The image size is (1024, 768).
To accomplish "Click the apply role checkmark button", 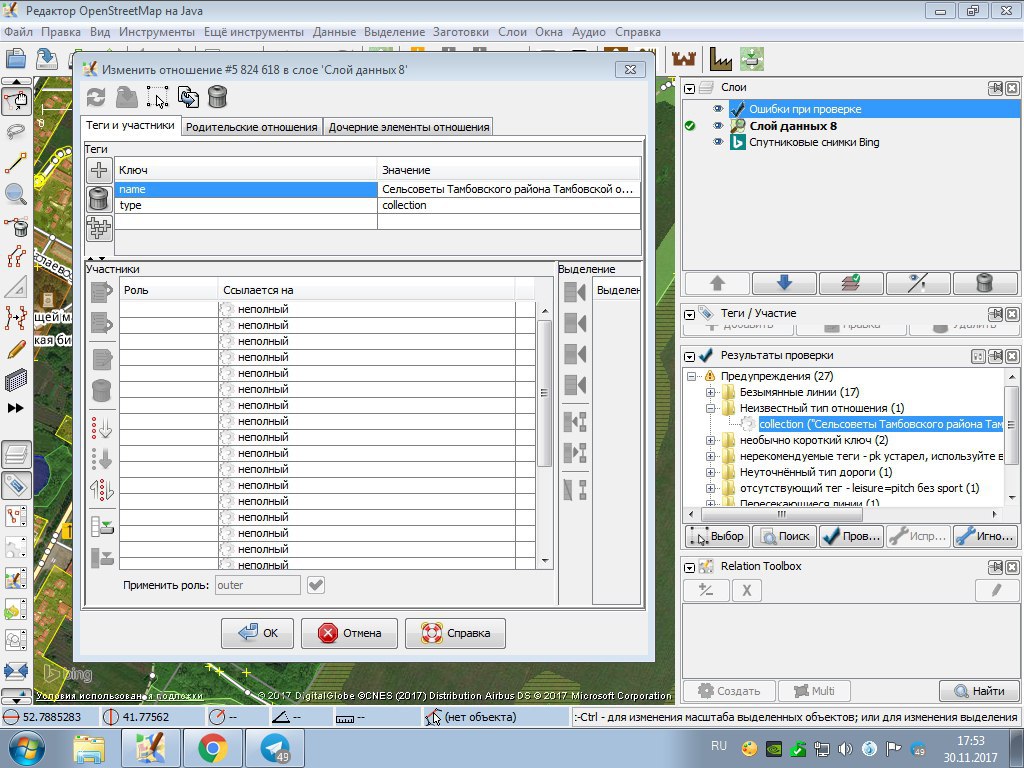I will click(315, 585).
